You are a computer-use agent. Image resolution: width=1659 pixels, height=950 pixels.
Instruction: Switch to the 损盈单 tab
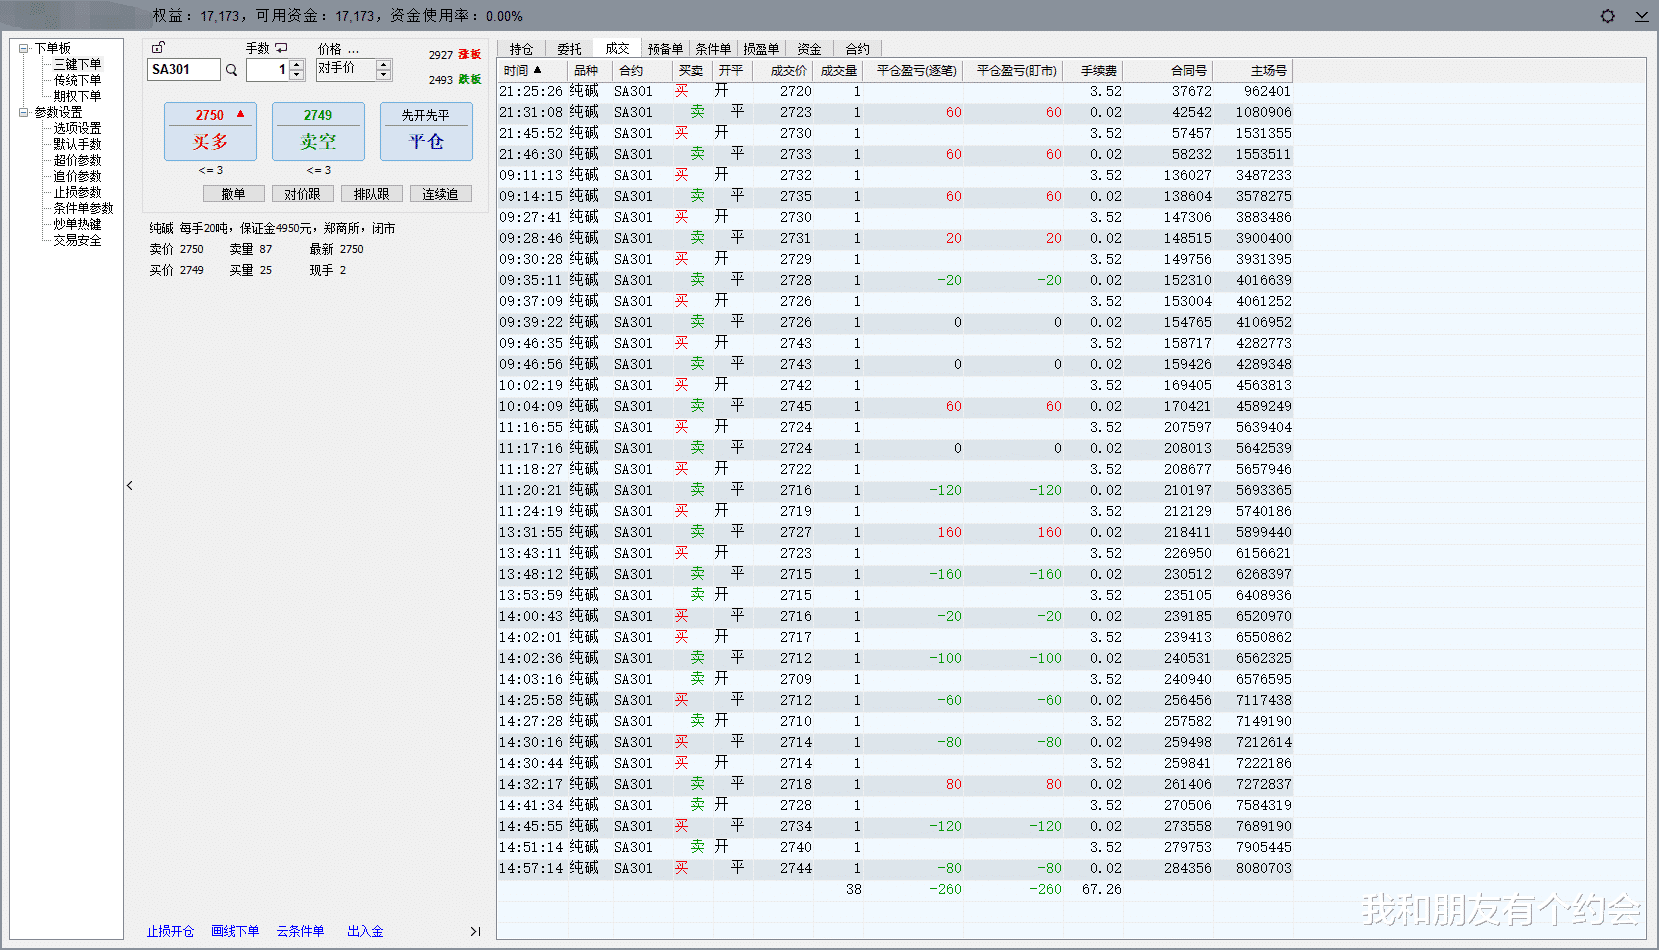pos(761,49)
